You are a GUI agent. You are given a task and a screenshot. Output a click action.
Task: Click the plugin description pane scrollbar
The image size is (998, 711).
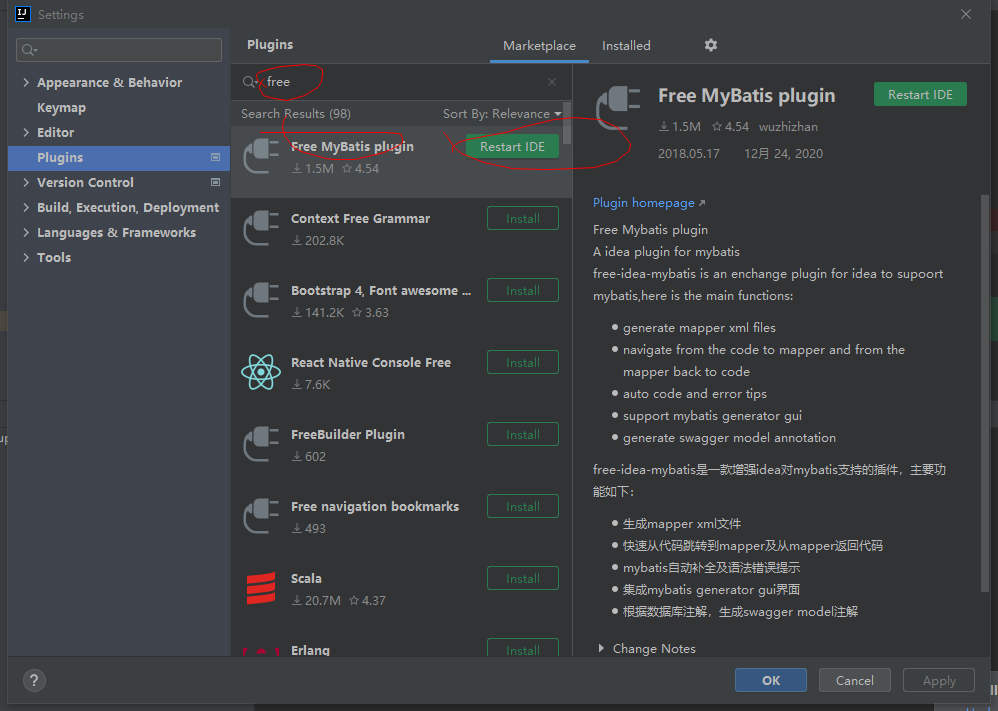[985, 395]
